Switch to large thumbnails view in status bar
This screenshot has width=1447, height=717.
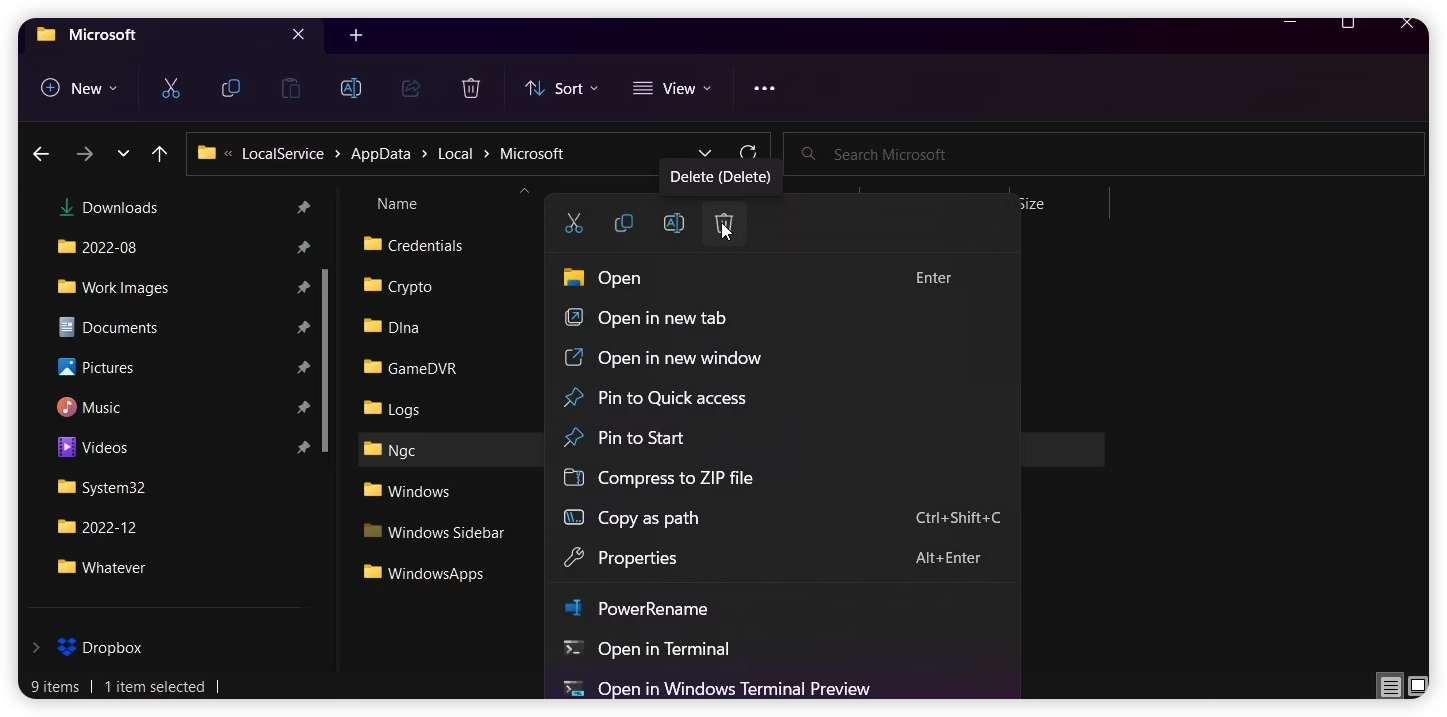click(x=1417, y=686)
